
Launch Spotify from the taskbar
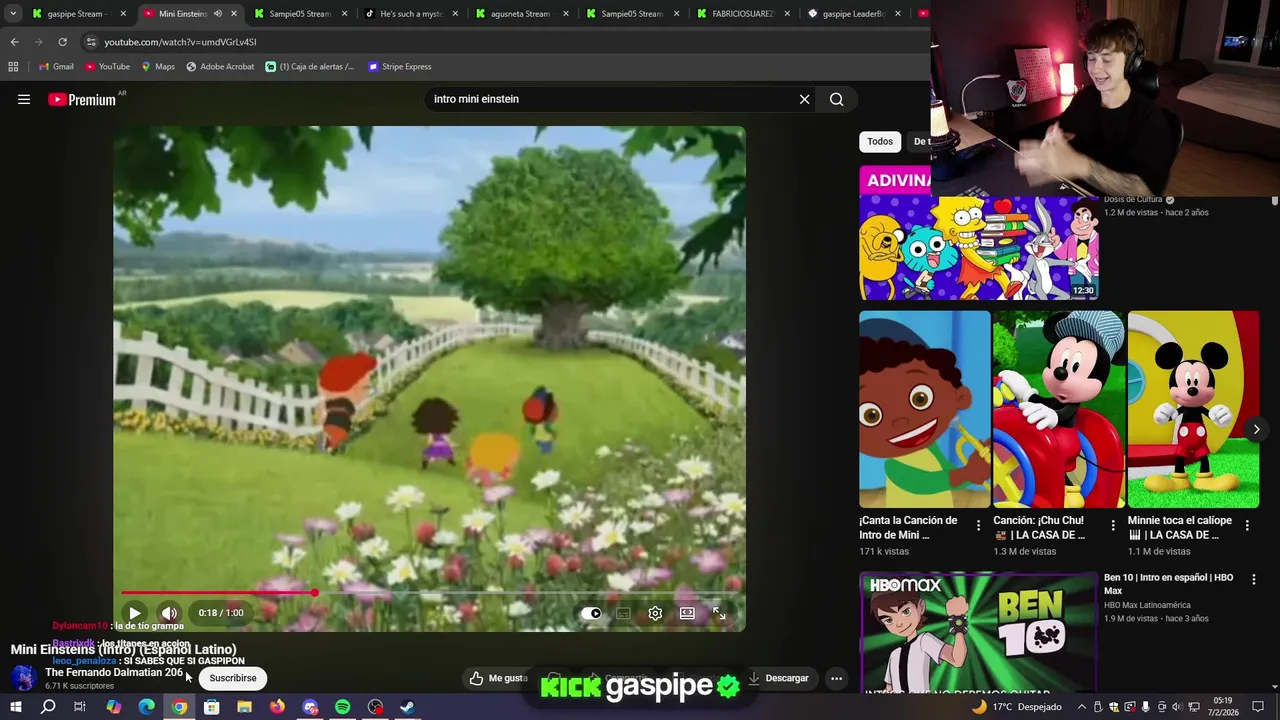[x=342, y=707]
